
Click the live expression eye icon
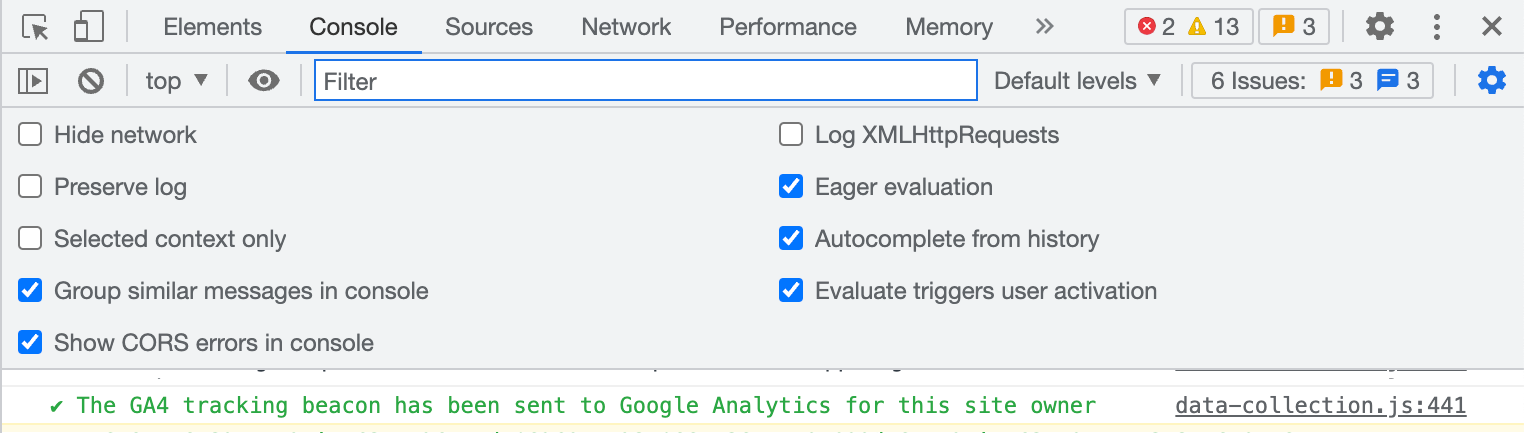coord(264,81)
